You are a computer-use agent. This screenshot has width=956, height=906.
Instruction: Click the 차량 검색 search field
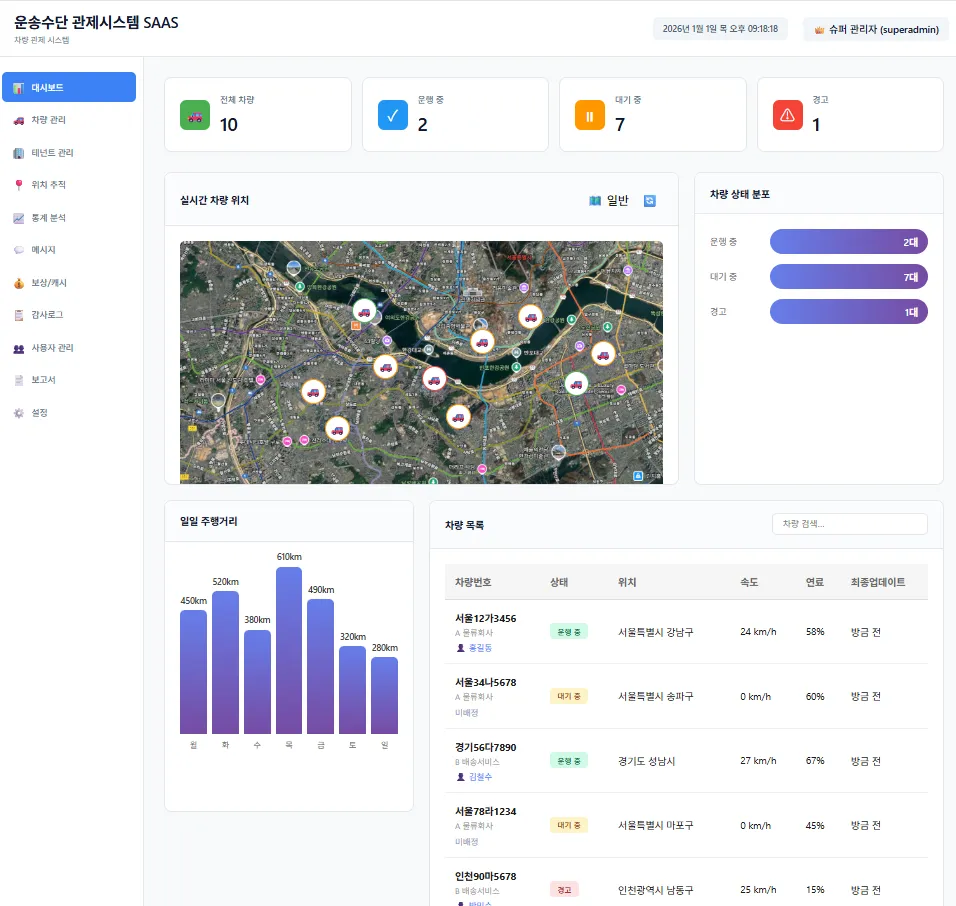pos(849,524)
